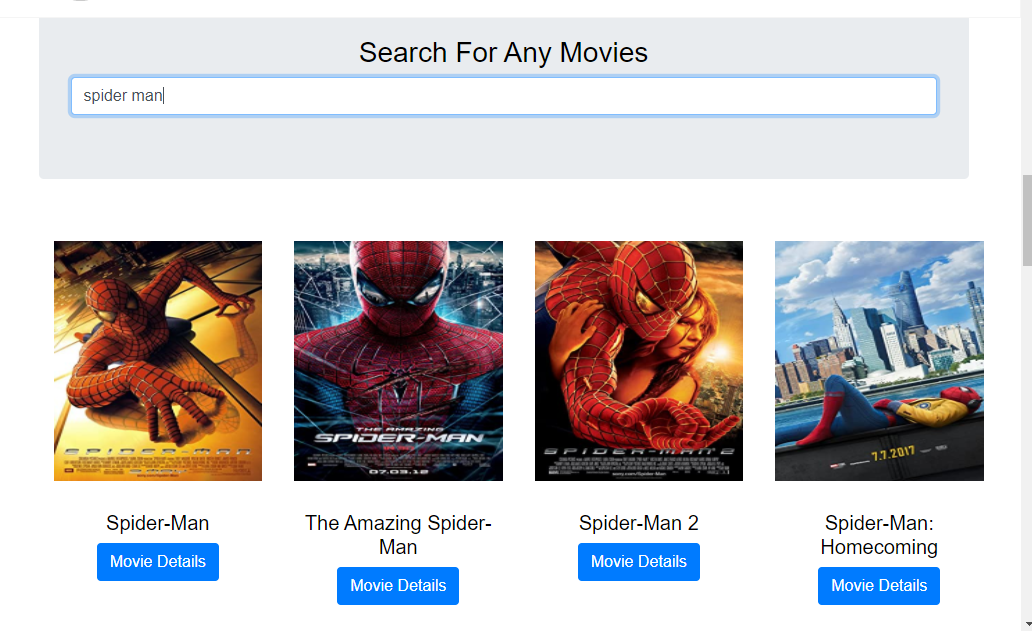Open Movie Details for Spider-Man
The height and width of the screenshot is (631, 1032).
[x=158, y=562]
